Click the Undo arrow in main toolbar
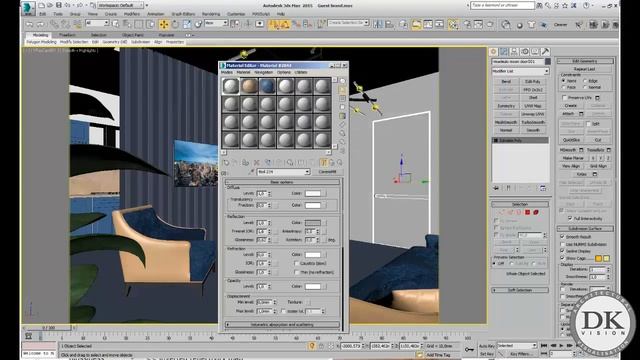The image size is (640, 360). tap(29, 24)
